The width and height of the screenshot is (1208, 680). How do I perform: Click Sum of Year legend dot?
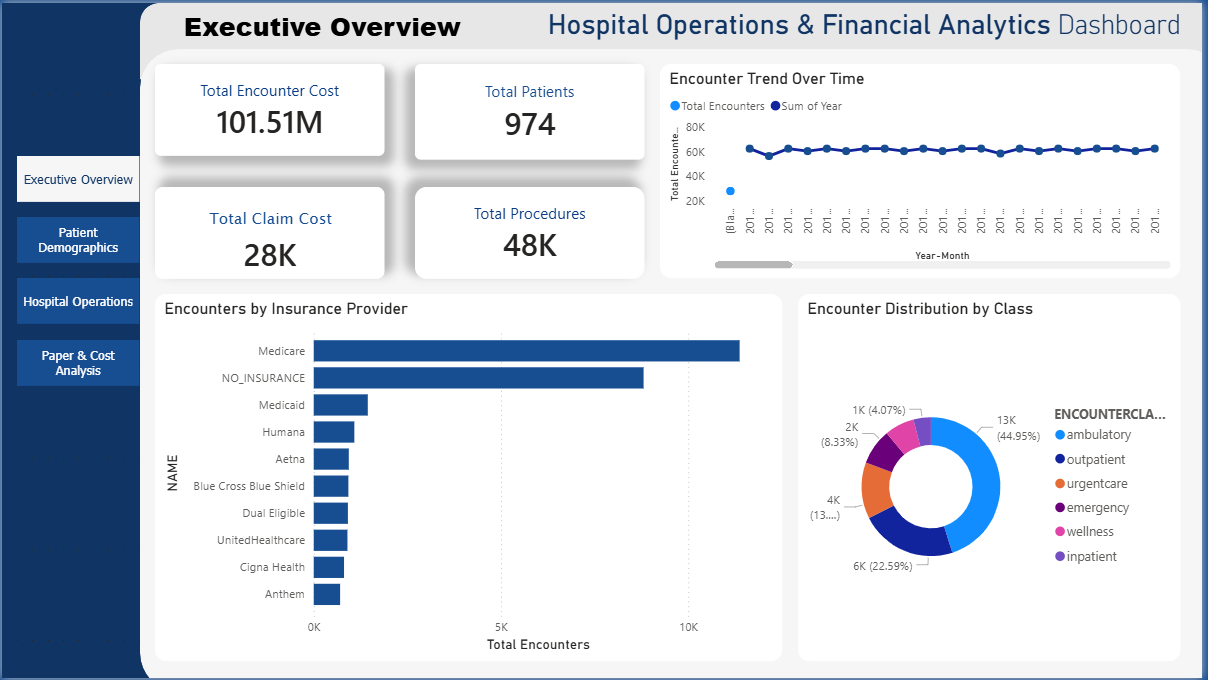point(774,106)
